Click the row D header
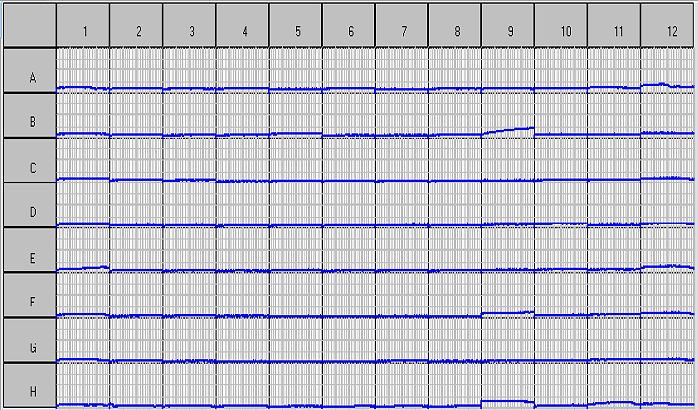 pyautogui.click(x=30, y=212)
